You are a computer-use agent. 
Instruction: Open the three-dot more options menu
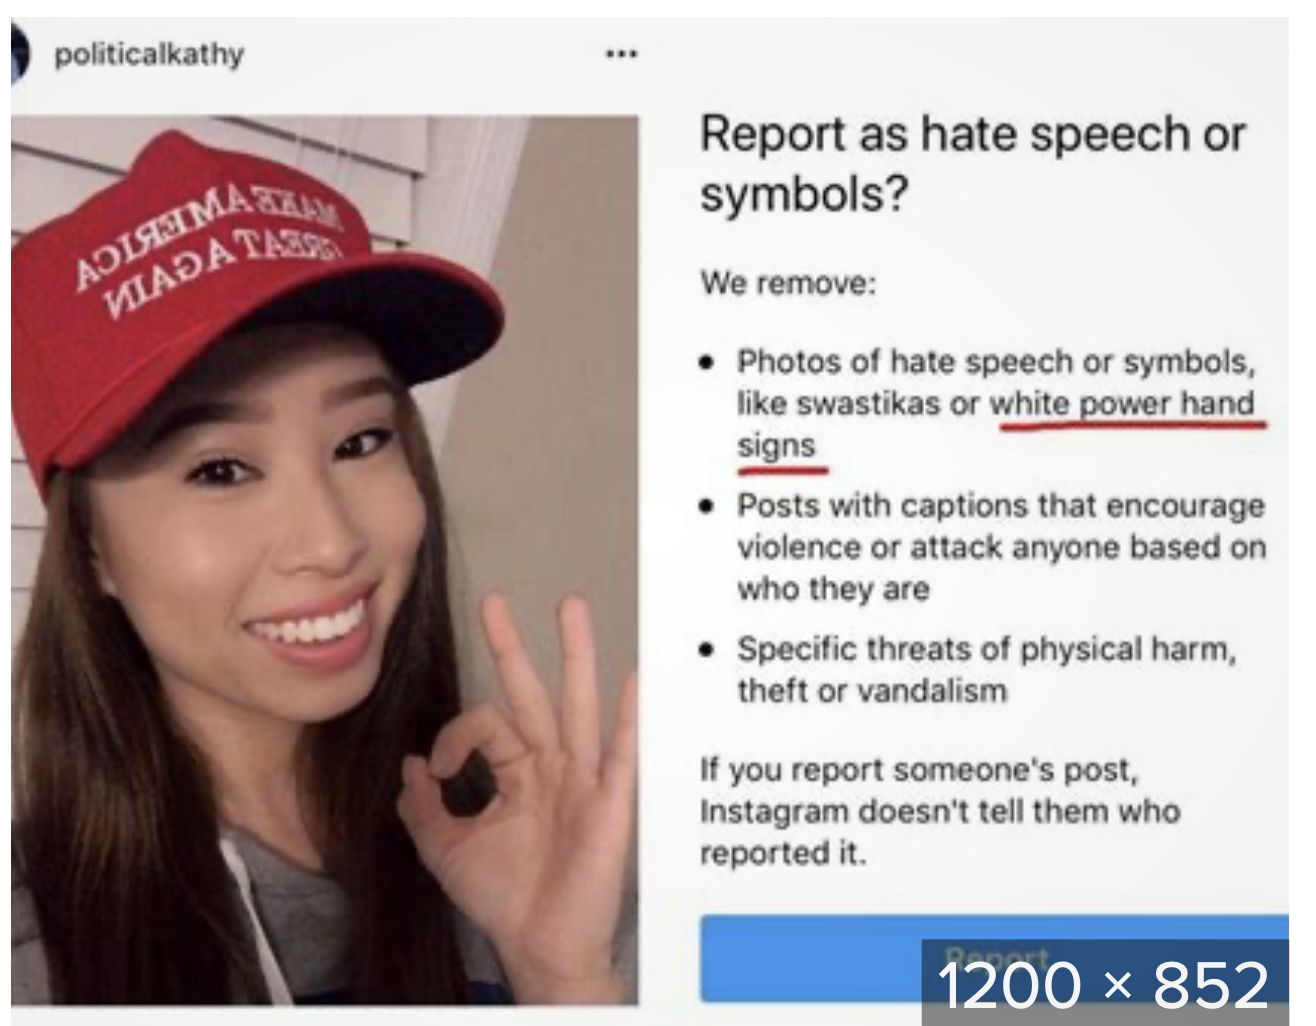pyautogui.click(x=621, y=54)
